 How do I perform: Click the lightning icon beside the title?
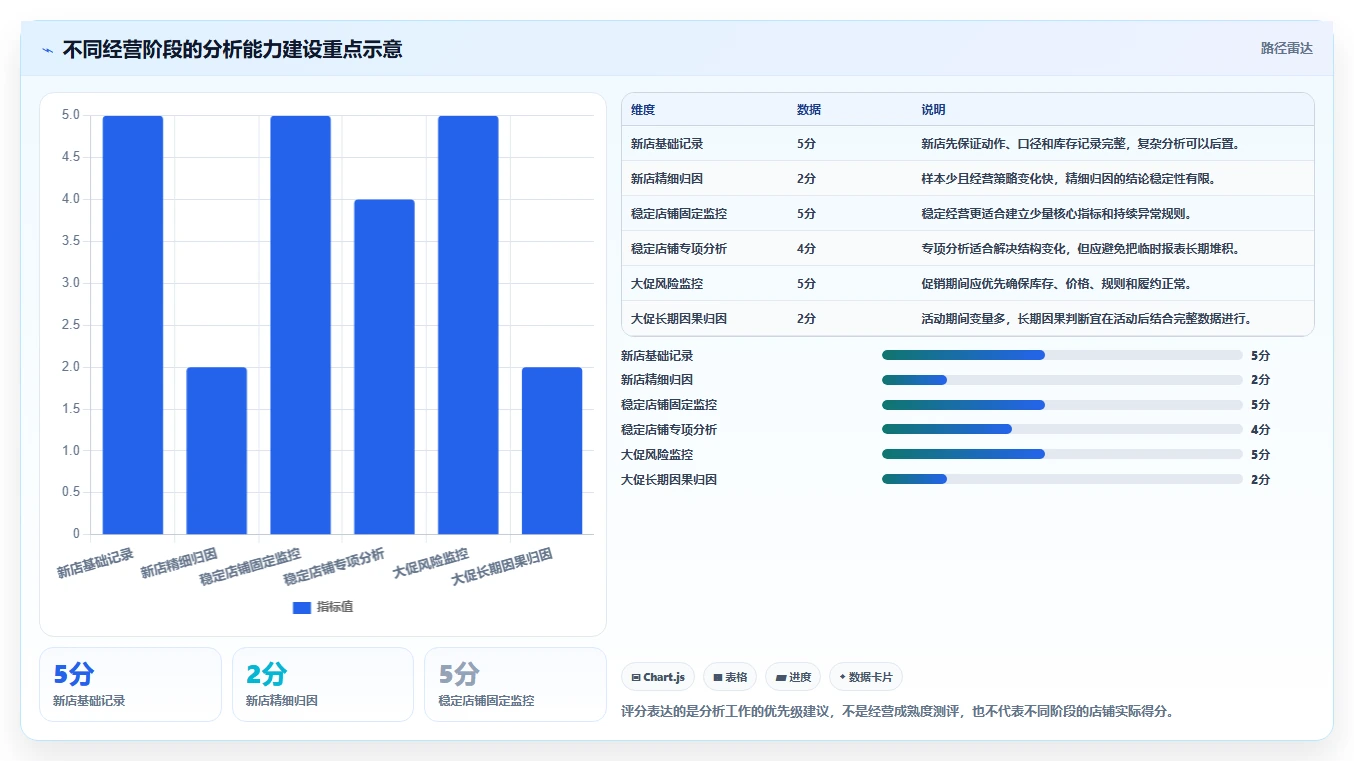[47, 49]
